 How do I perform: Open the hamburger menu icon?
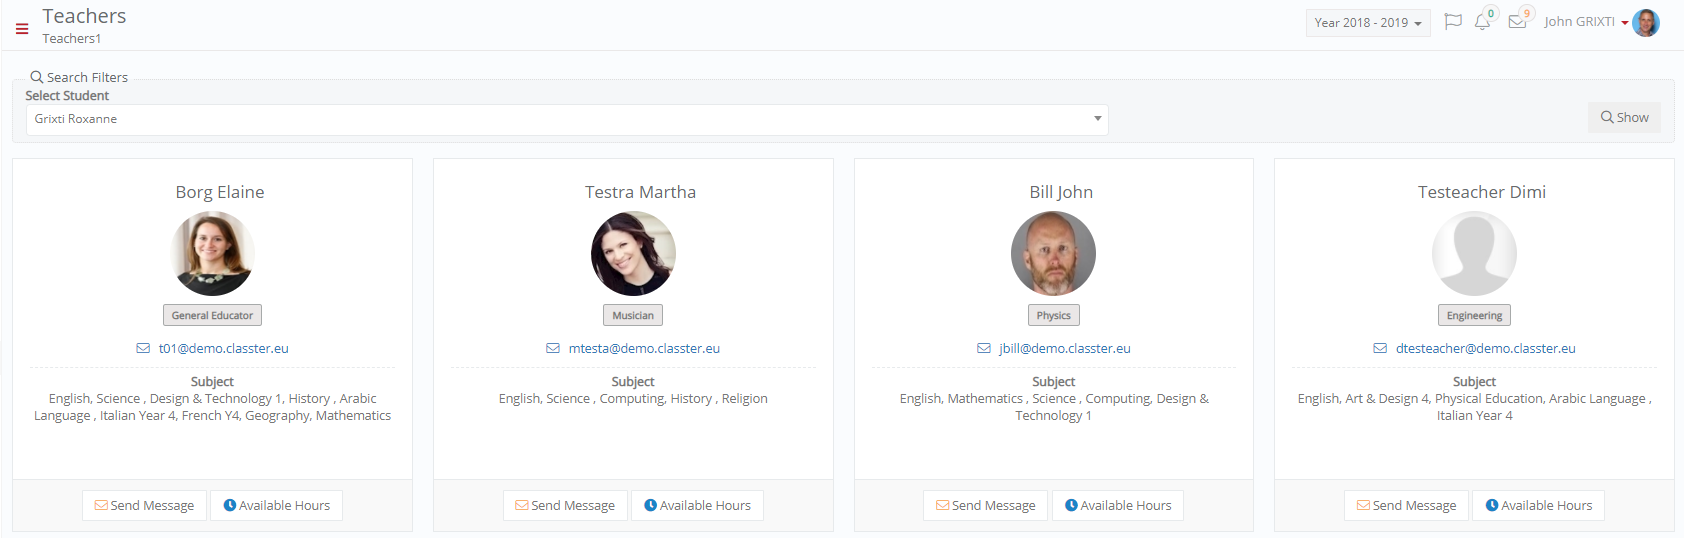tap(22, 29)
